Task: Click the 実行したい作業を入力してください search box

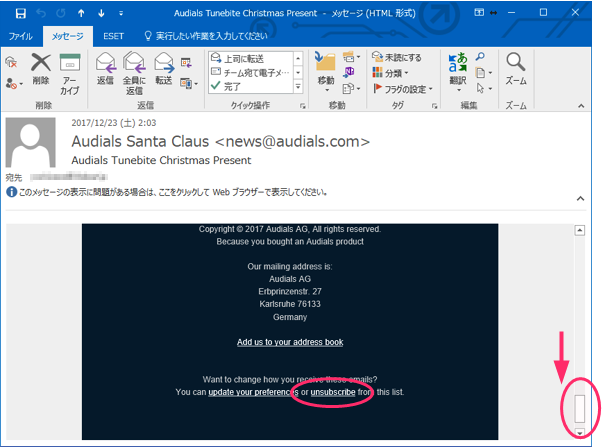Action: 206,36
